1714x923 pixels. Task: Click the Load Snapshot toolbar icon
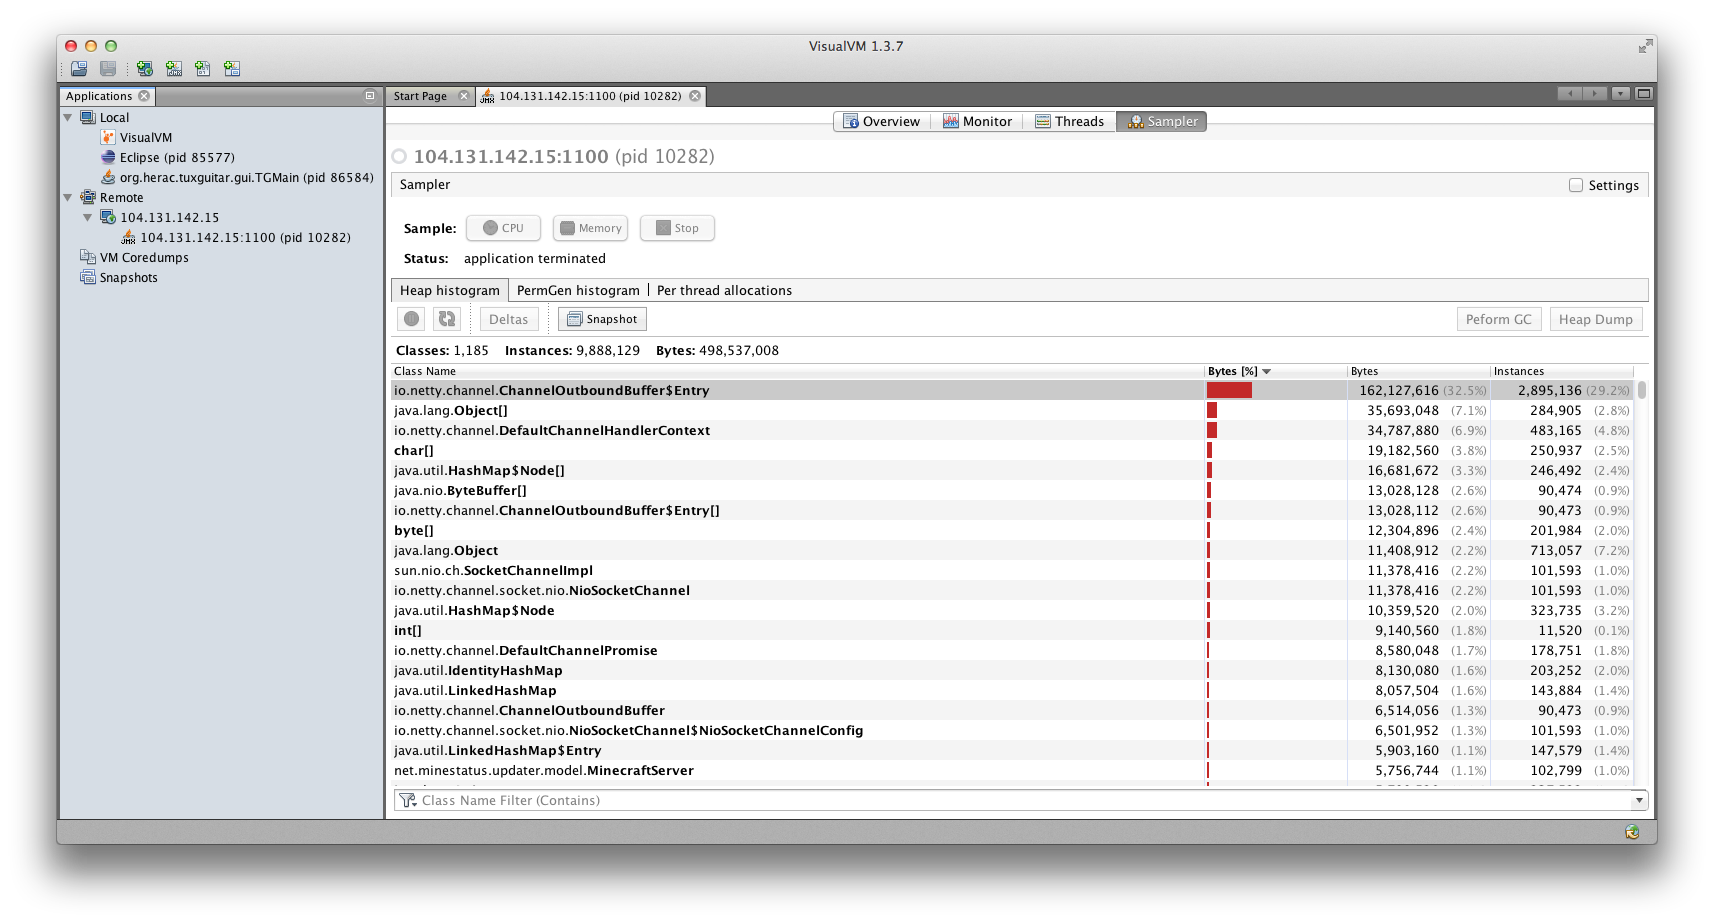tap(79, 69)
